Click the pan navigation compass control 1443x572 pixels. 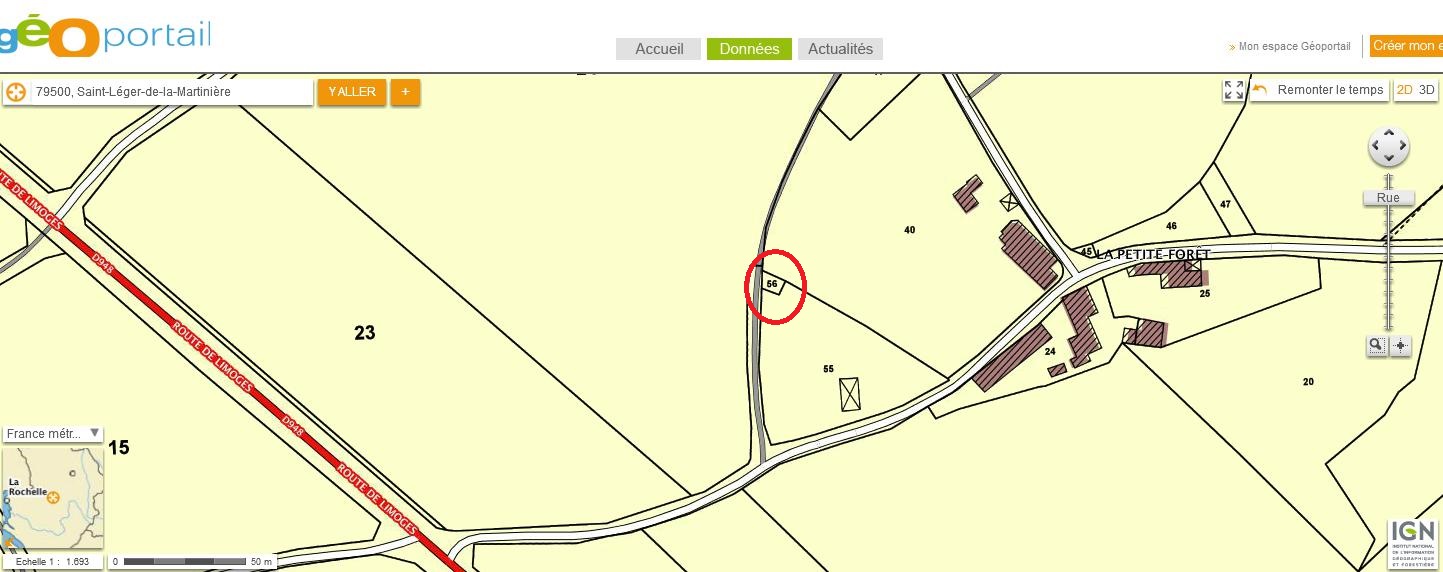coord(1388,147)
